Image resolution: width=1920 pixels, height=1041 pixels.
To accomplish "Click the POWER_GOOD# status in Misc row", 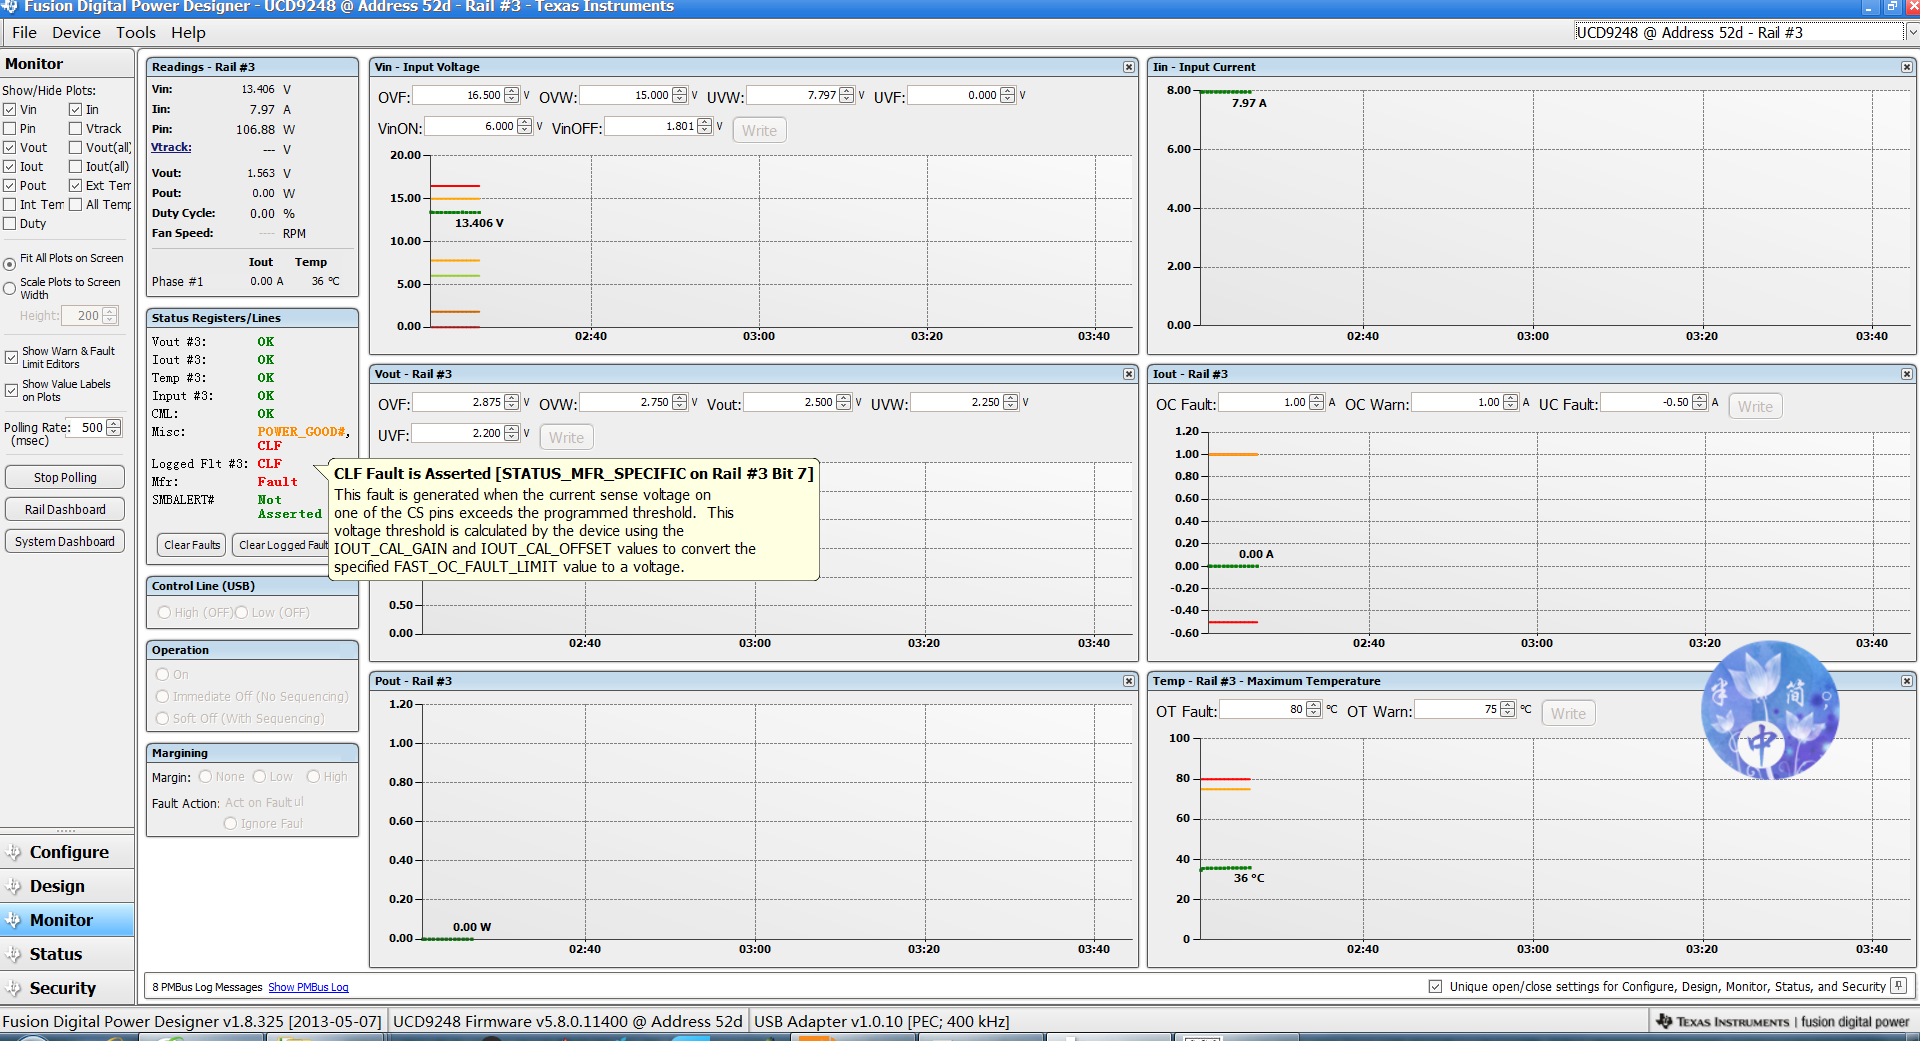I will [303, 432].
